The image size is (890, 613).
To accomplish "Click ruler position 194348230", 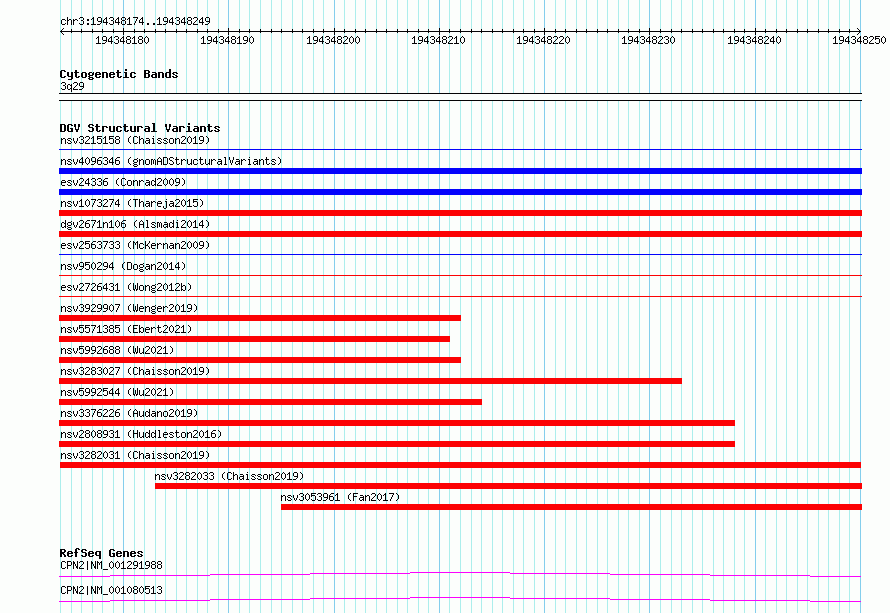I will (x=648, y=40).
